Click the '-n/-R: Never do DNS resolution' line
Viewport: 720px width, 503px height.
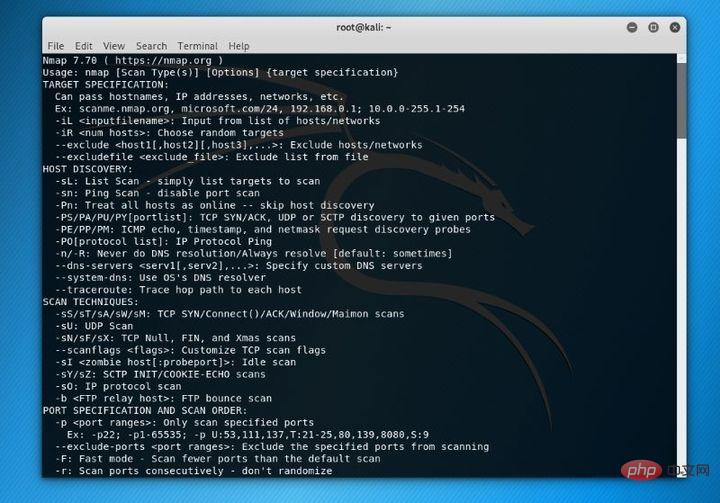pos(254,254)
